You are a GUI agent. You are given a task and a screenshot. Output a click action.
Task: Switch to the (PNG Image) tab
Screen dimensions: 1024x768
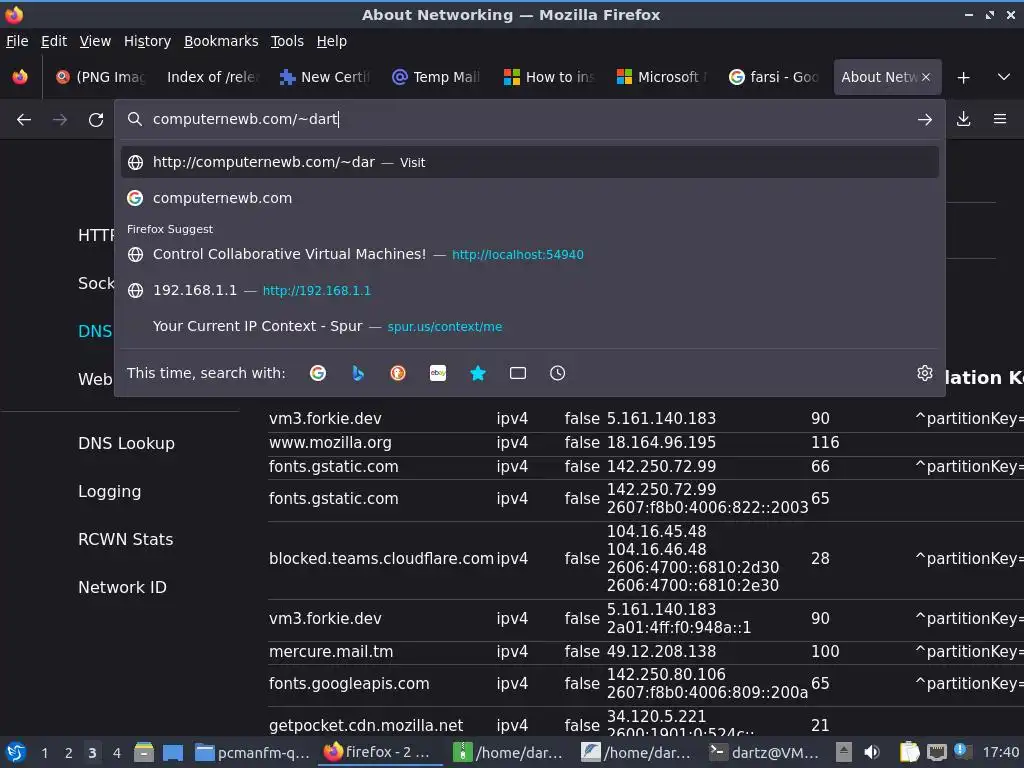point(100,77)
